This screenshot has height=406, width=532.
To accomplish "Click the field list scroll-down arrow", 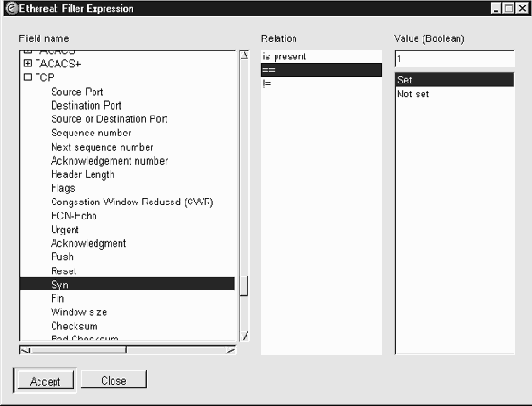I will click(244, 336).
